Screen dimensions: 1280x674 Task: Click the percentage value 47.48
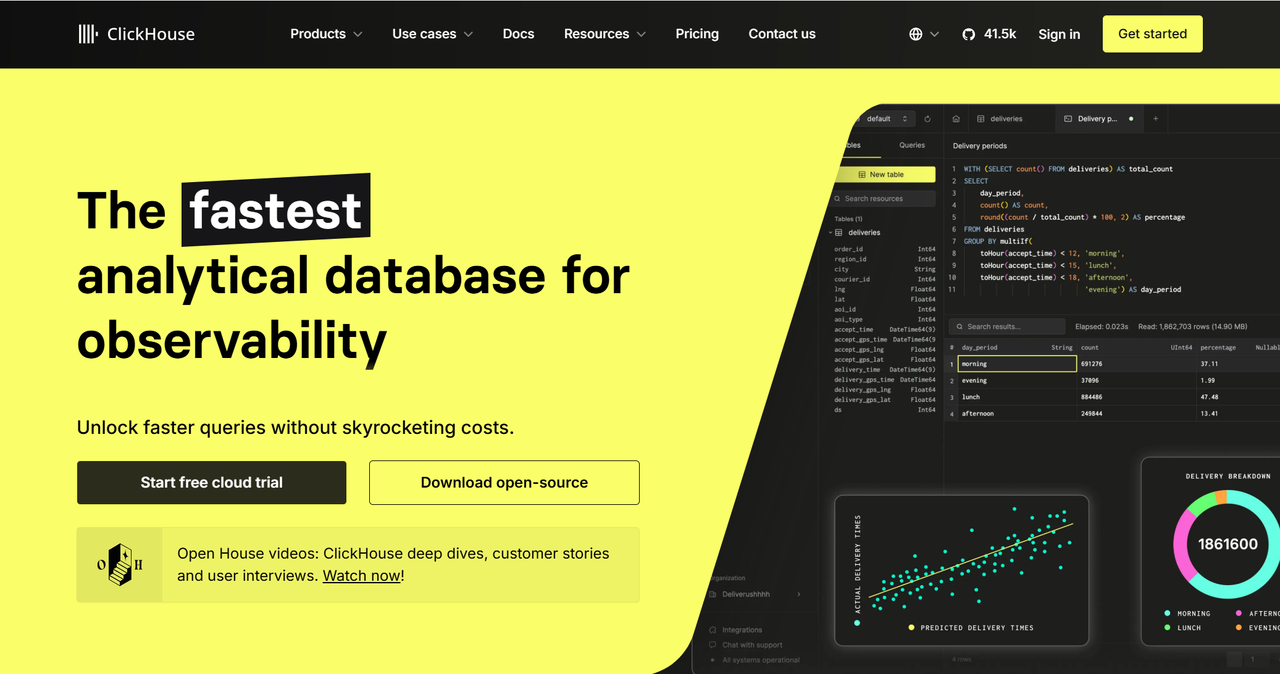(x=1209, y=397)
